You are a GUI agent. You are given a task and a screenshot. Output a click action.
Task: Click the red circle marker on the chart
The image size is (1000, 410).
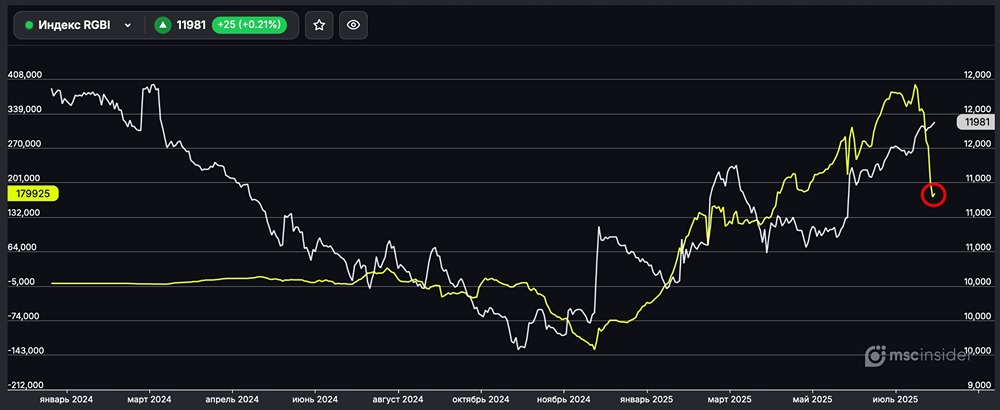coord(933,194)
